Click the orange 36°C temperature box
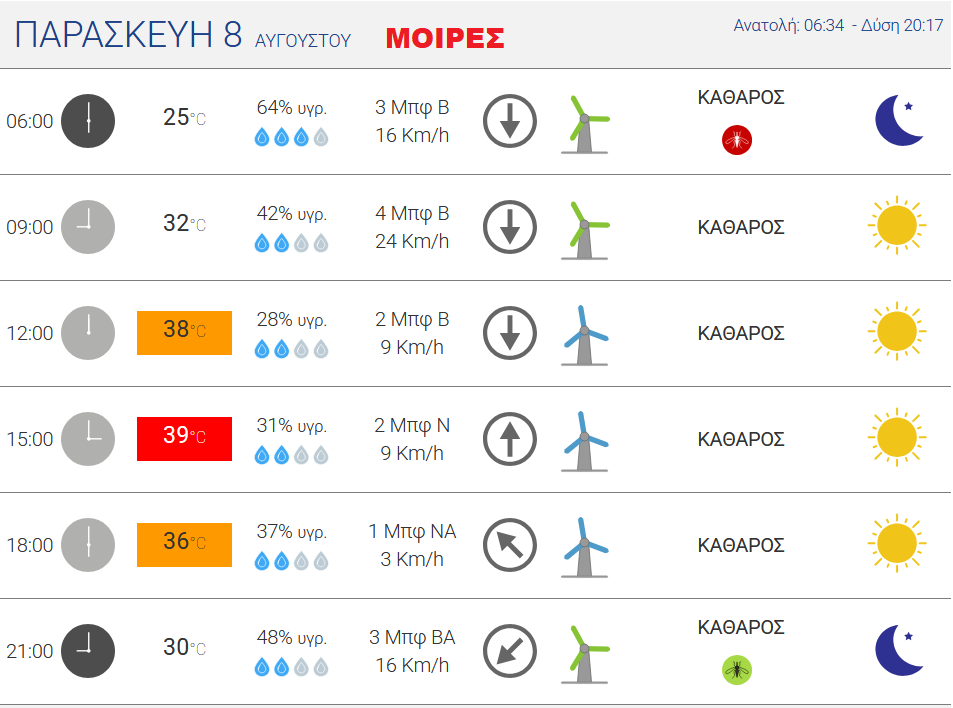 point(184,545)
